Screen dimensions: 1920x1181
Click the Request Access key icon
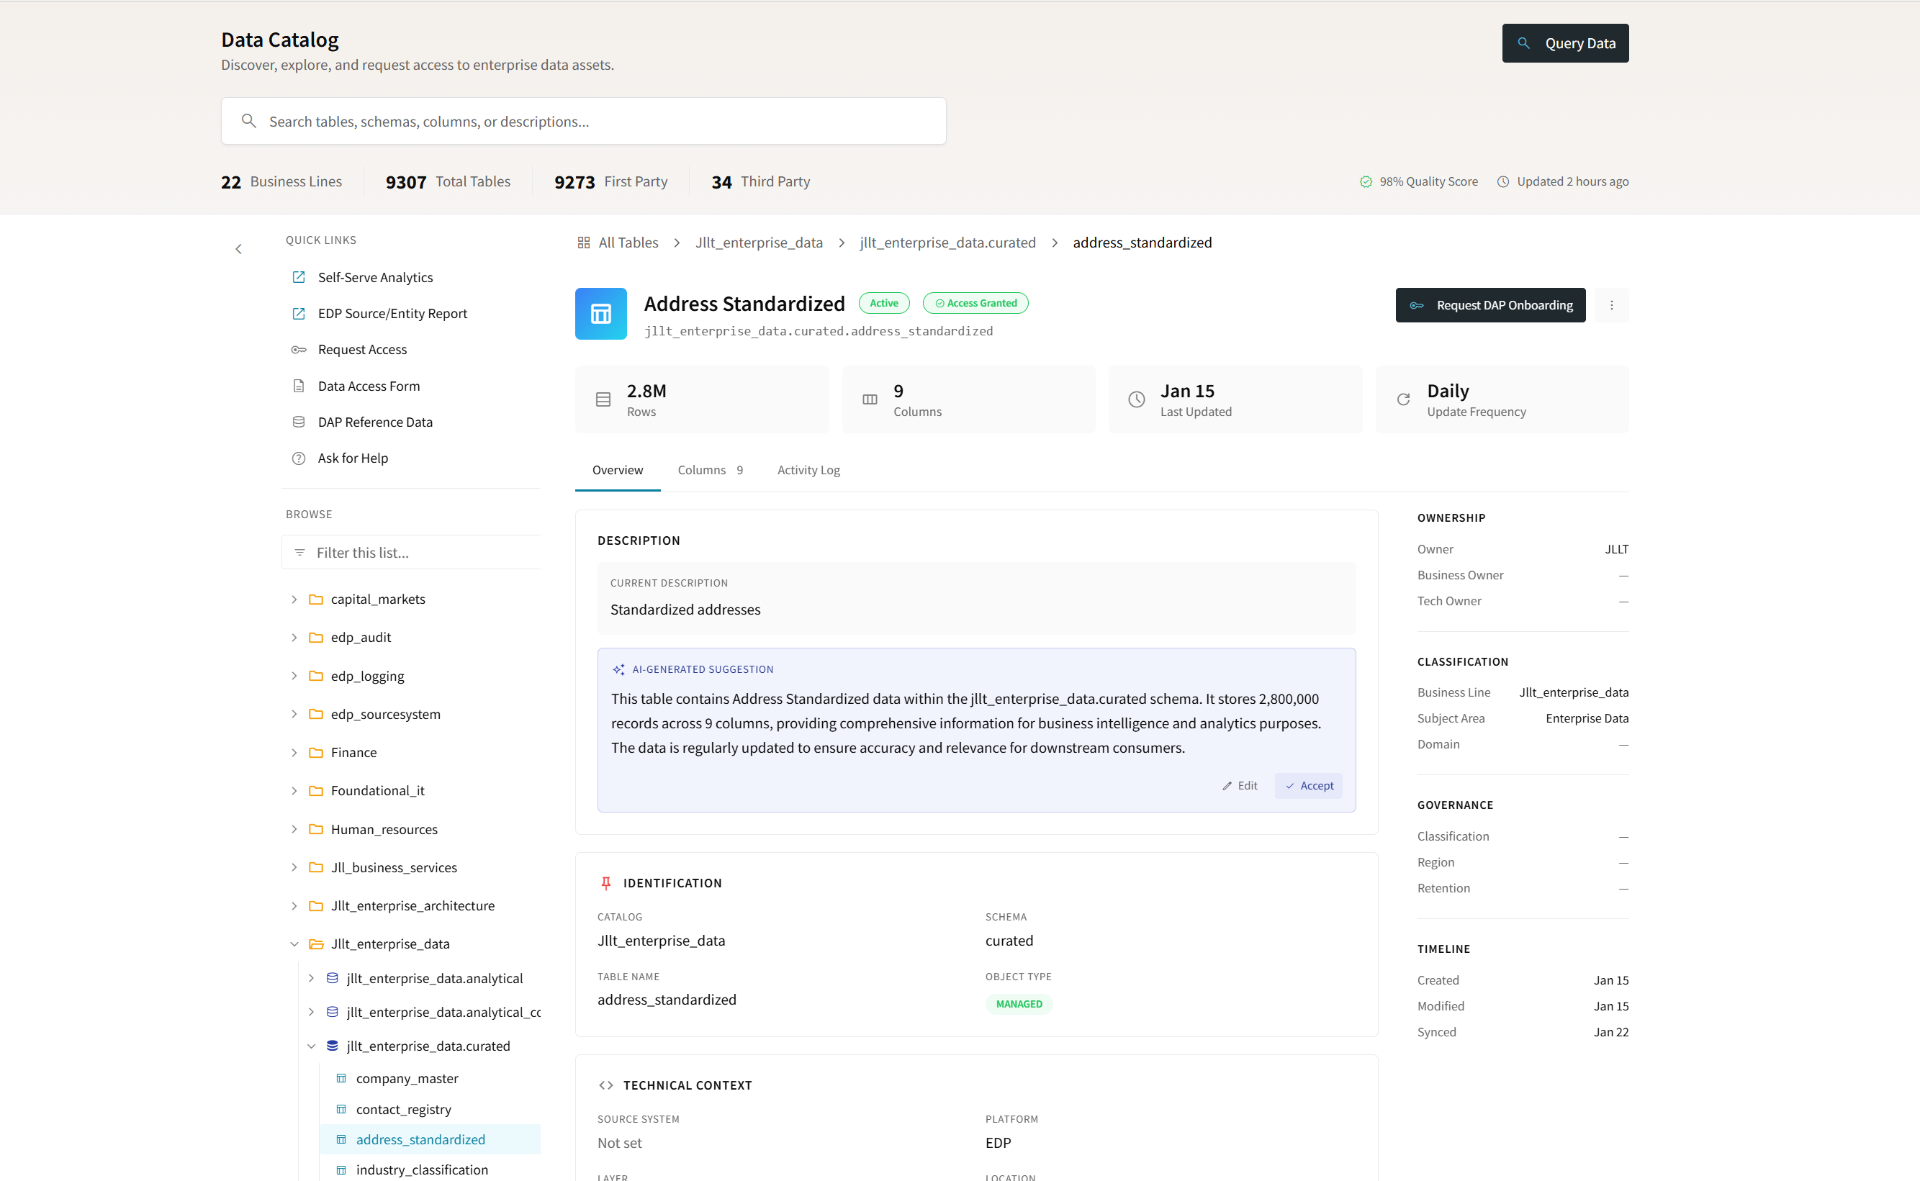point(298,349)
